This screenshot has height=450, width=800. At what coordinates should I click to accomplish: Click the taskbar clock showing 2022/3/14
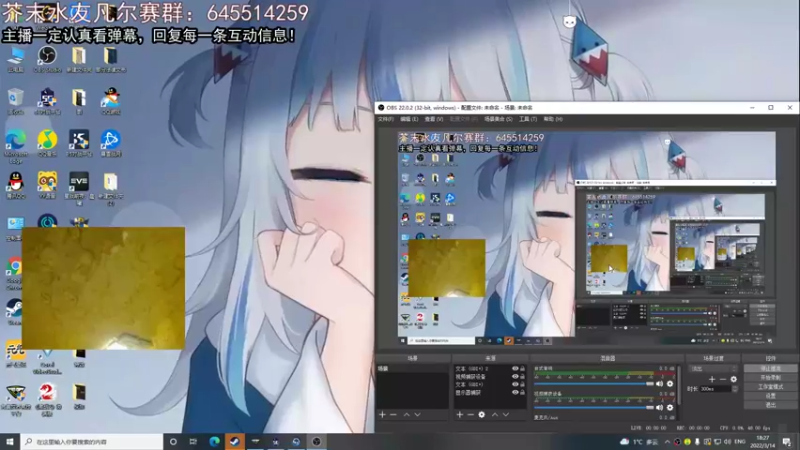pos(763,442)
